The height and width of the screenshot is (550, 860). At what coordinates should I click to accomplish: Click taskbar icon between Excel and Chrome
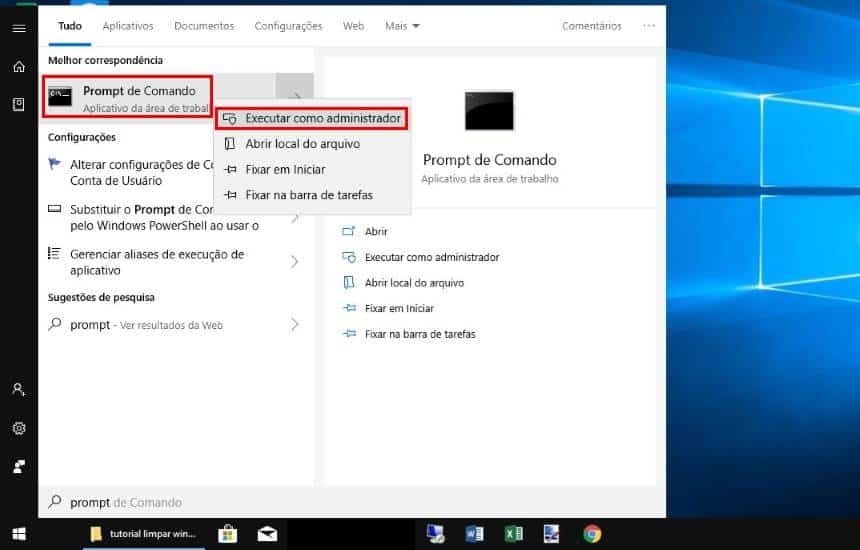[551, 534]
